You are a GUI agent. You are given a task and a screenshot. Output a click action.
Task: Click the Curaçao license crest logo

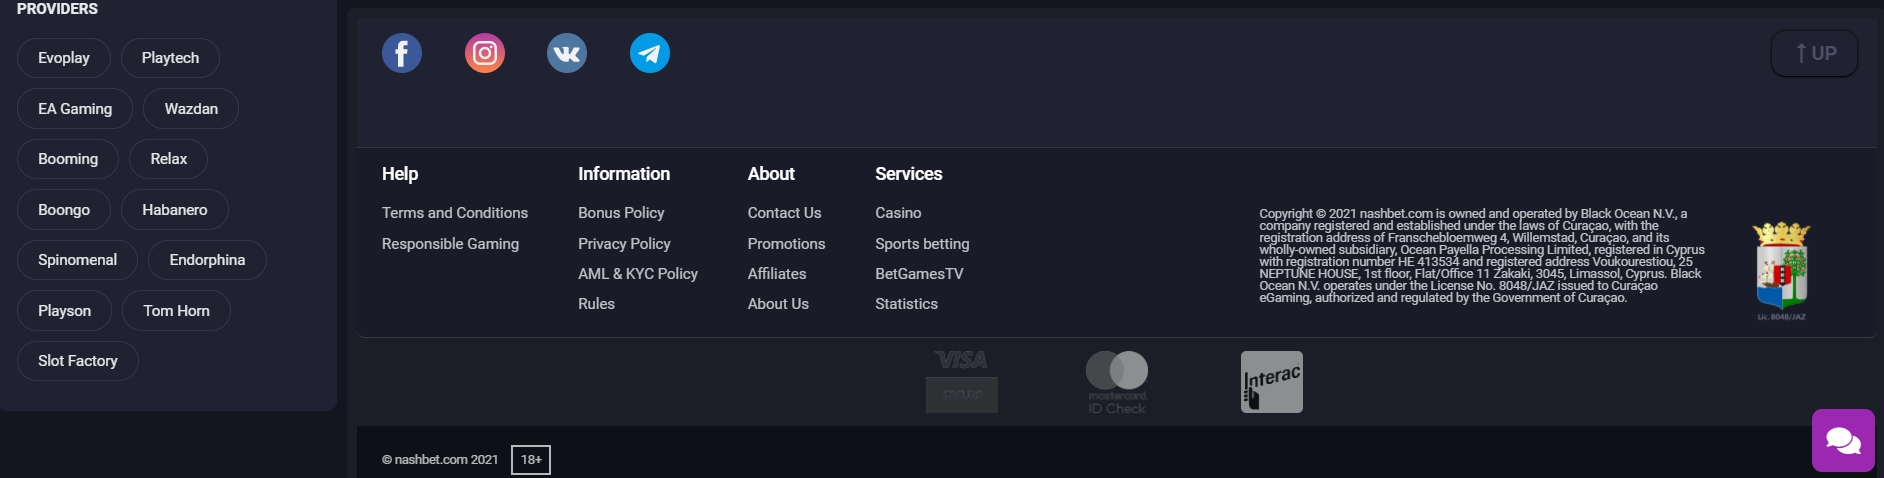coord(1781,271)
